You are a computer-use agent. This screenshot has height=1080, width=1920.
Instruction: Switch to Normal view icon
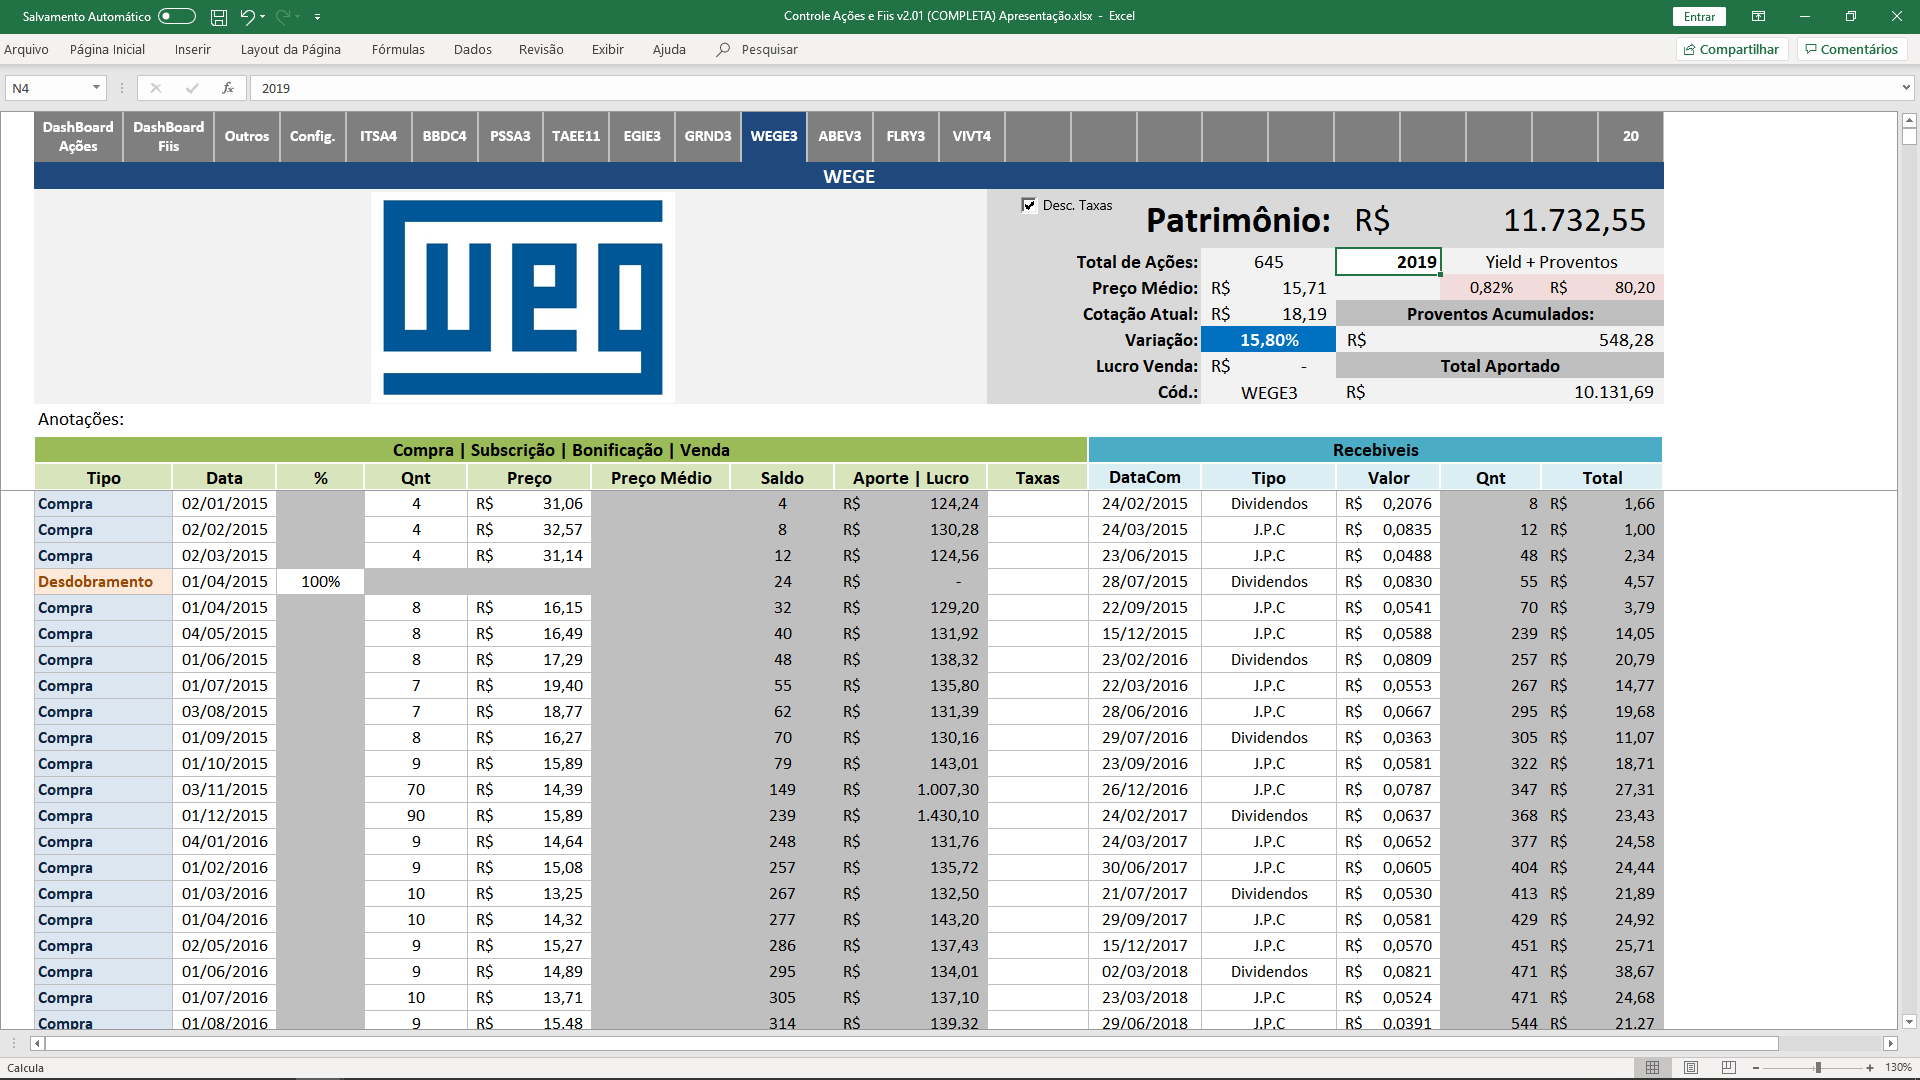pos(1653,1068)
